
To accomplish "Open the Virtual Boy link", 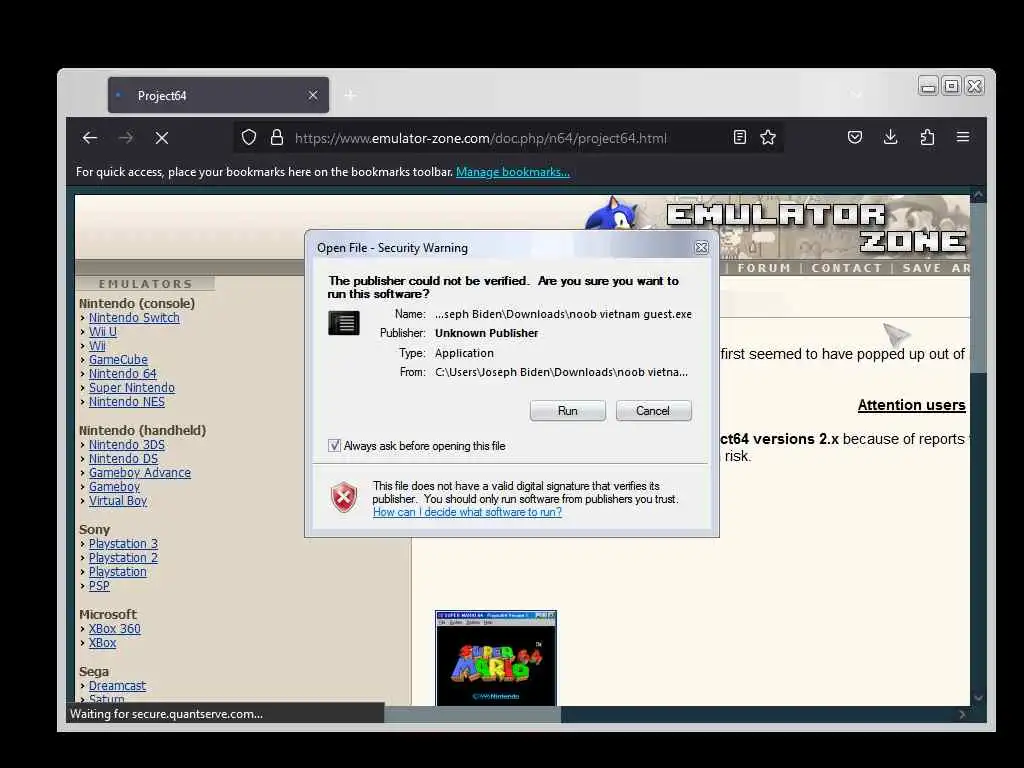I will [118, 502].
